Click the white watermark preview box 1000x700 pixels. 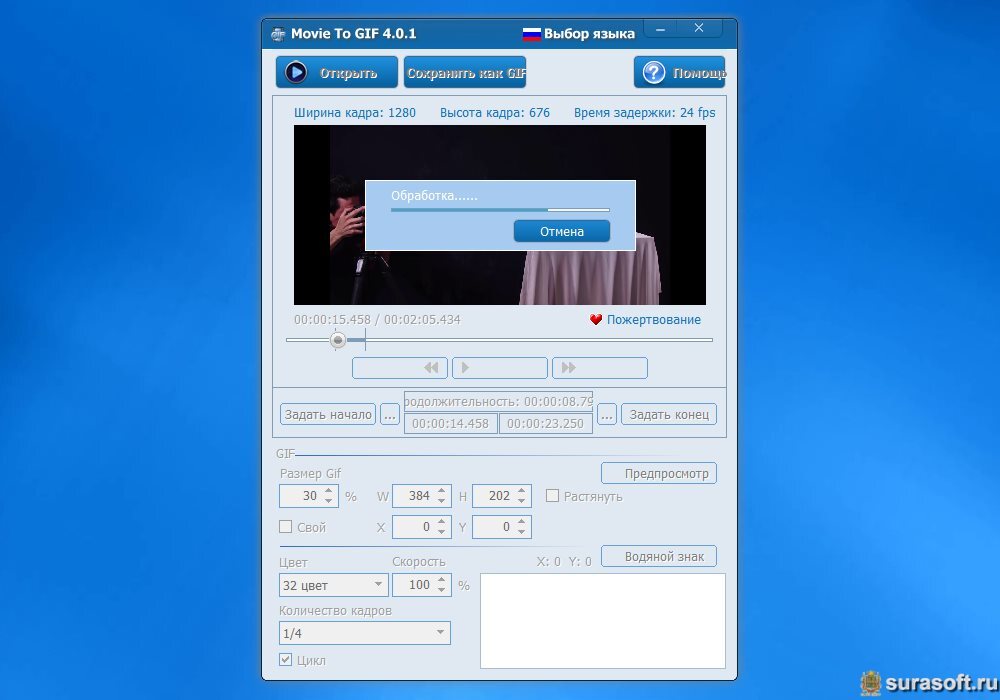click(x=603, y=621)
